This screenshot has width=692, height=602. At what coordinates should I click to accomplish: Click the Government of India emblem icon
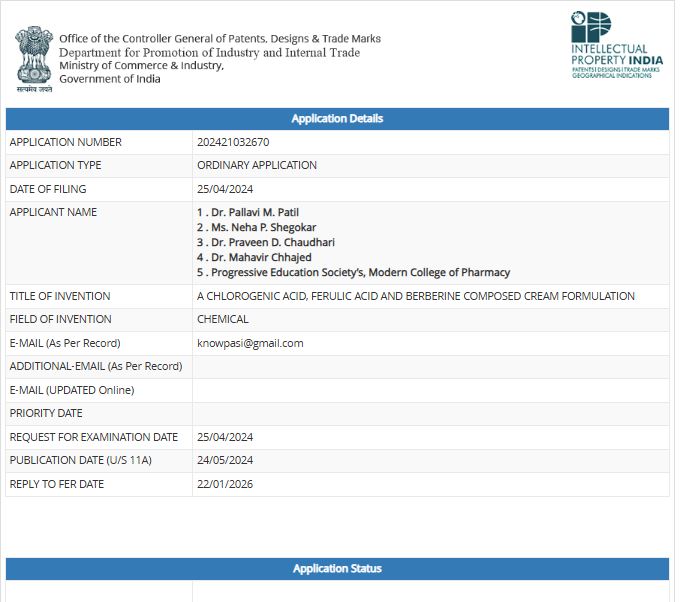pyautogui.click(x=34, y=59)
